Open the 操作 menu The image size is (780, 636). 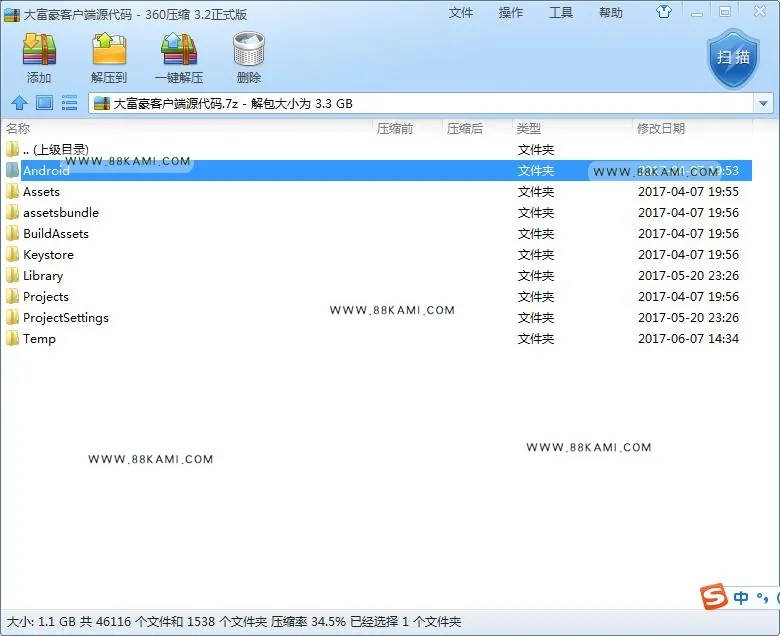click(511, 13)
